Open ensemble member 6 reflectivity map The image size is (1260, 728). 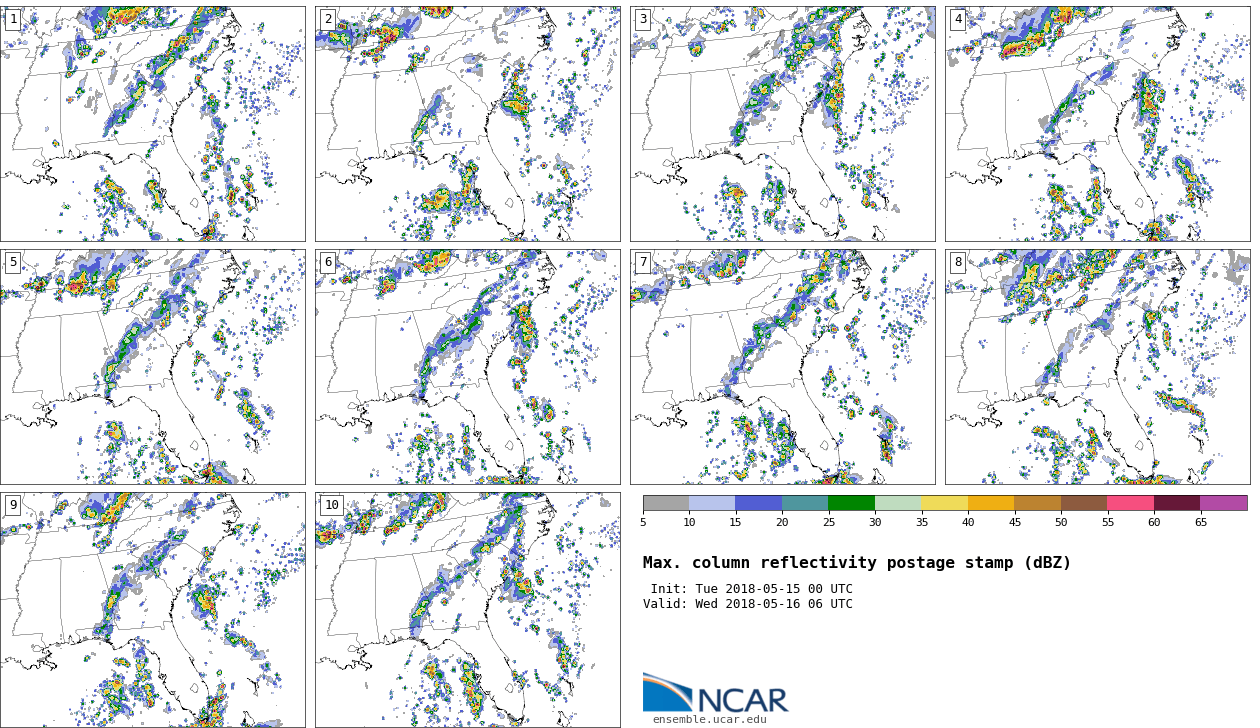point(467,367)
